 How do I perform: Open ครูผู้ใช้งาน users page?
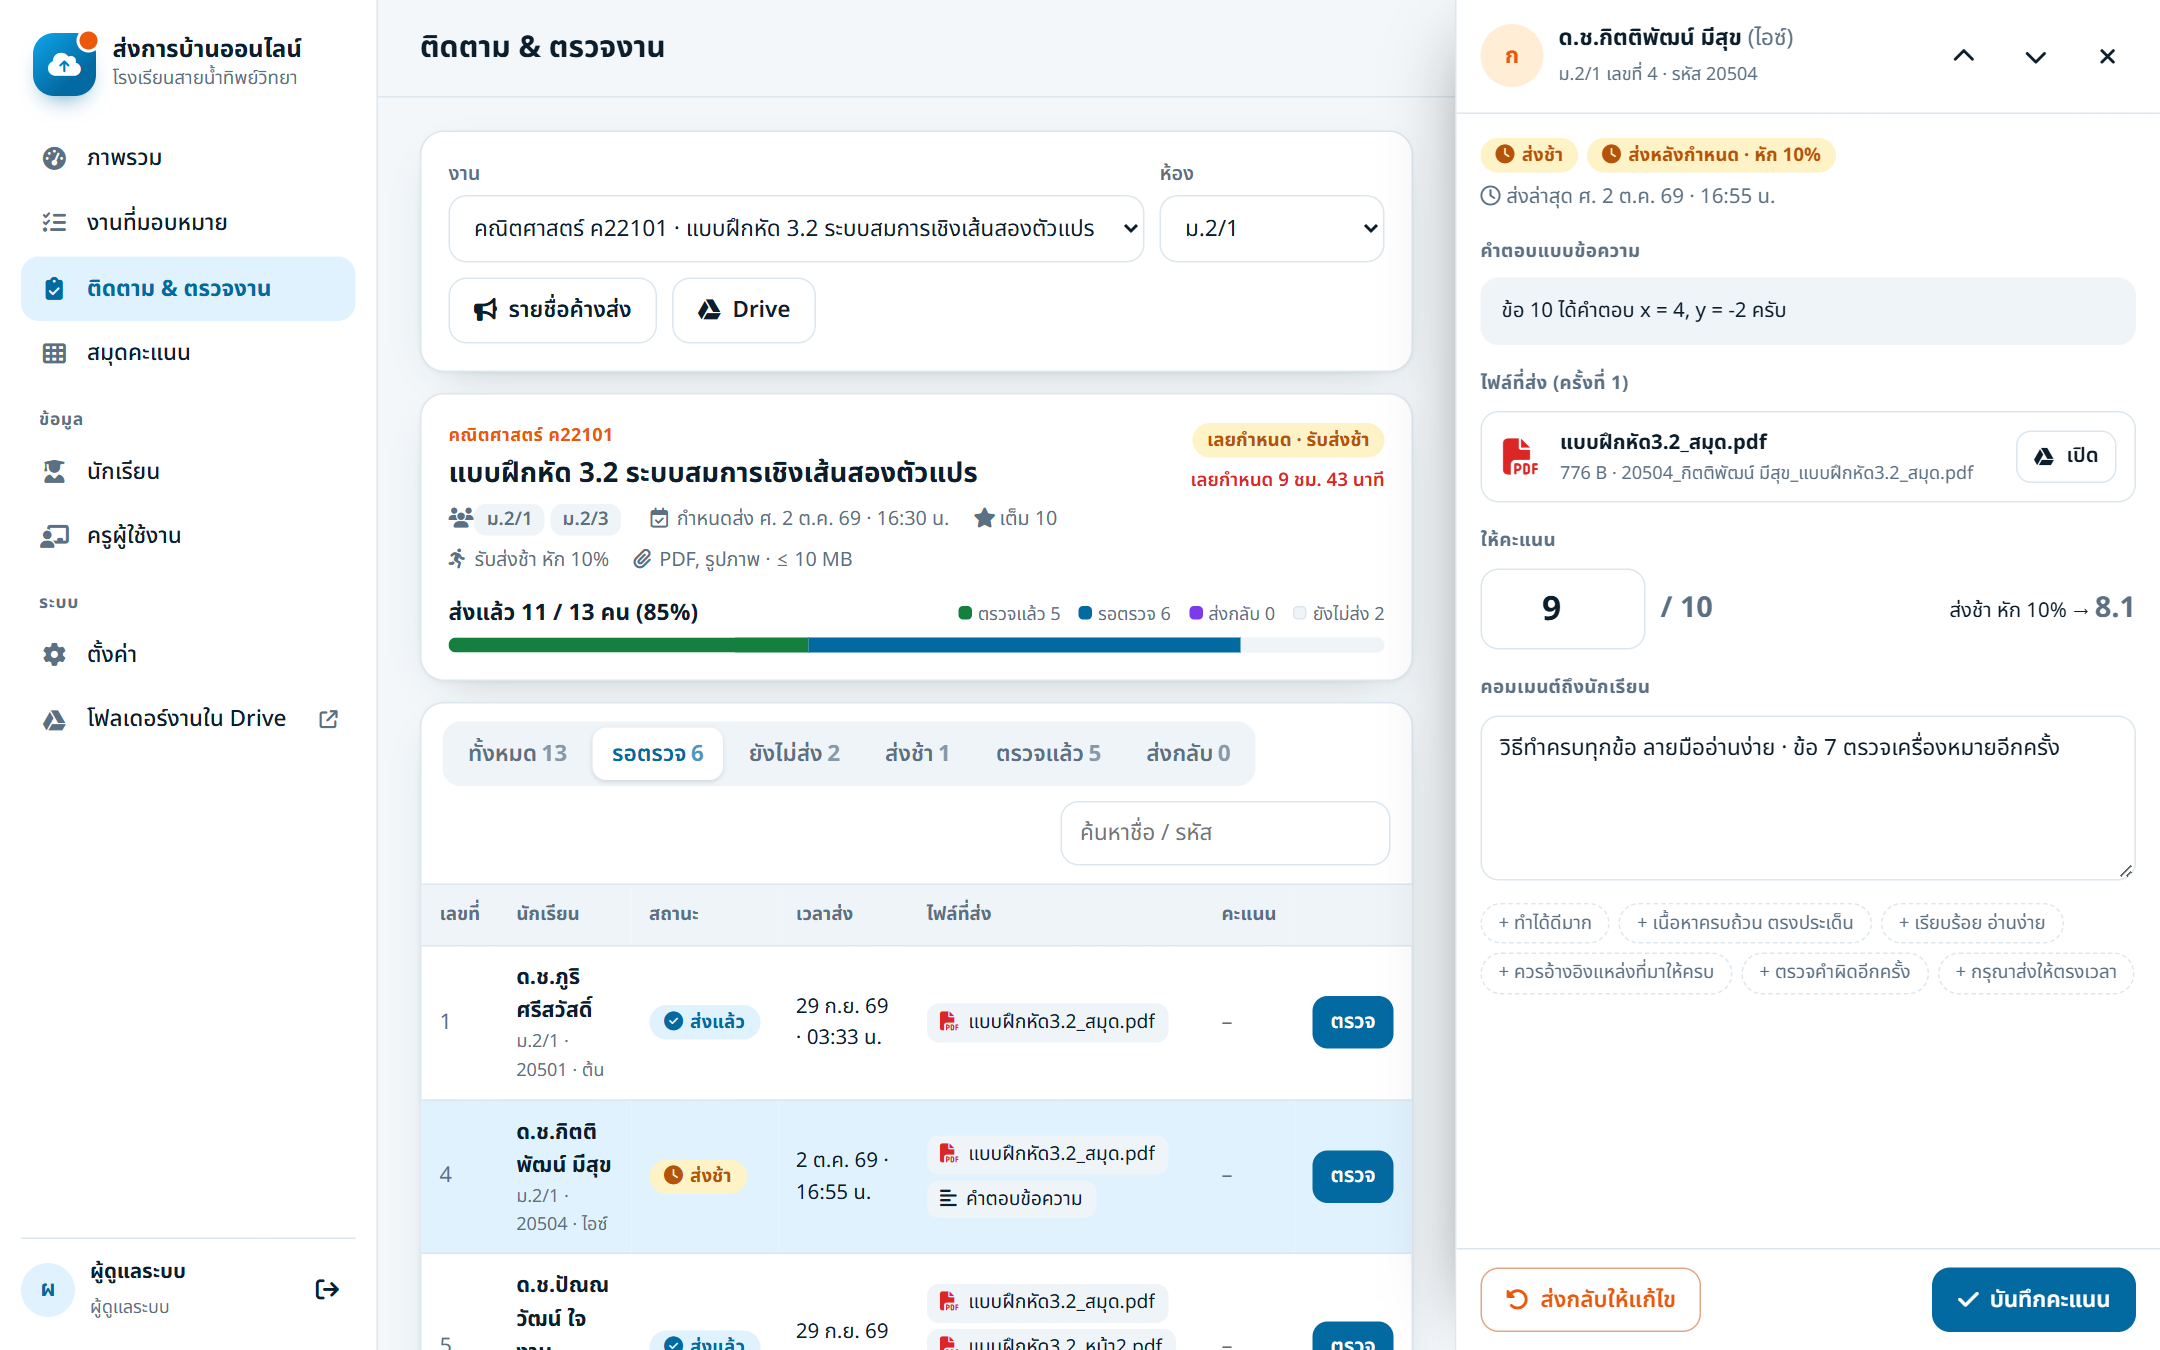tap(188, 535)
